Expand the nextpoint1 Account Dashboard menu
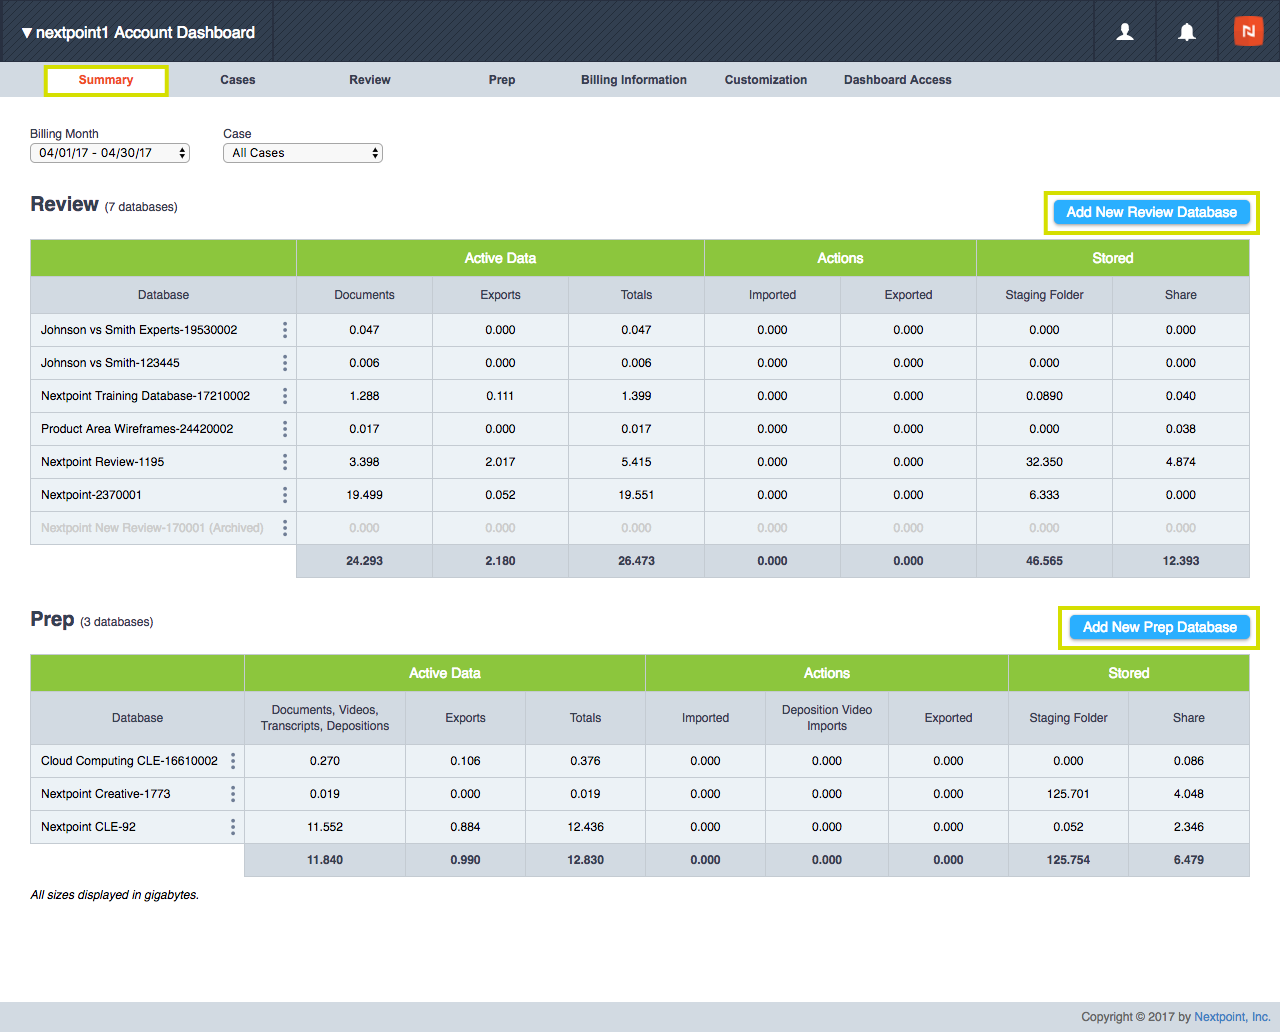1280x1032 pixels. (138, 32)
